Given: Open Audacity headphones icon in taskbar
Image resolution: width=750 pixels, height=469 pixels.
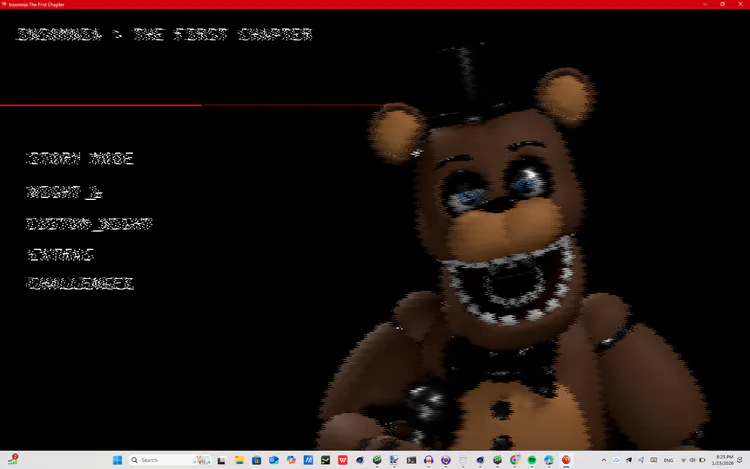Looking at the screenshot, I should (429, 460).
